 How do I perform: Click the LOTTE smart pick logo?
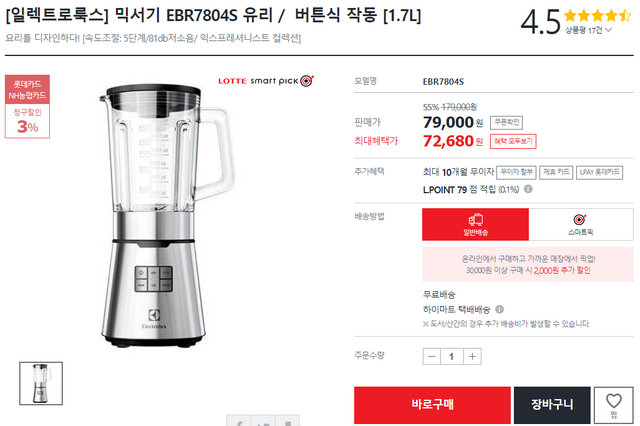click(x=266, y=81)
